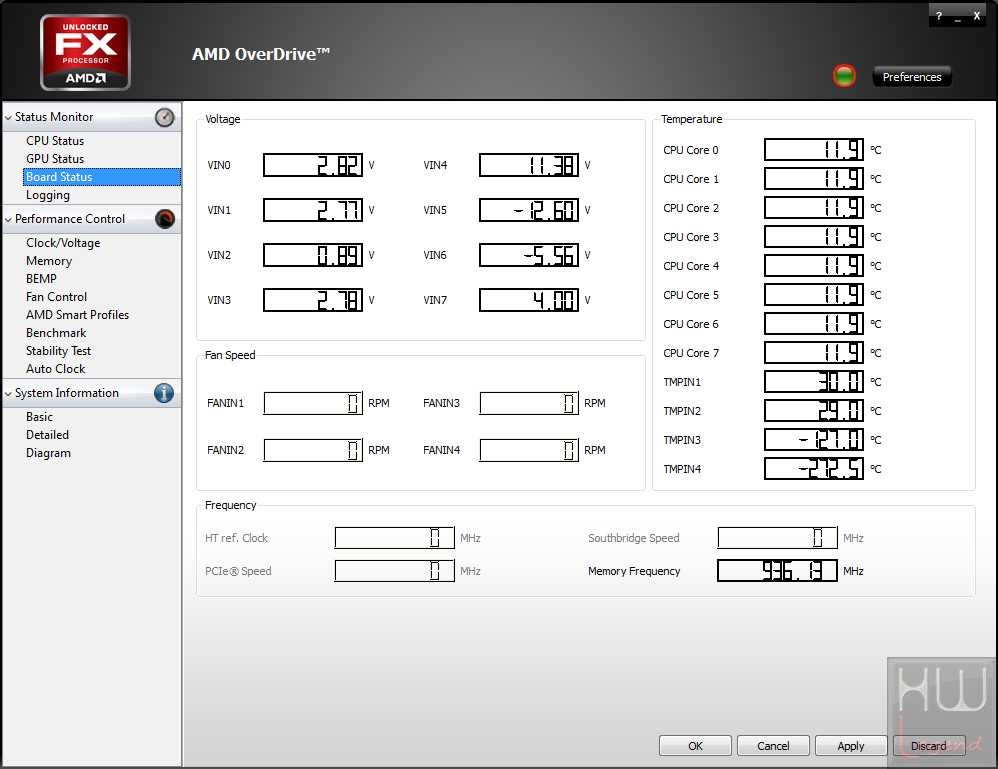
Task: Open the Logging page
Action: [x=48, y=195]
